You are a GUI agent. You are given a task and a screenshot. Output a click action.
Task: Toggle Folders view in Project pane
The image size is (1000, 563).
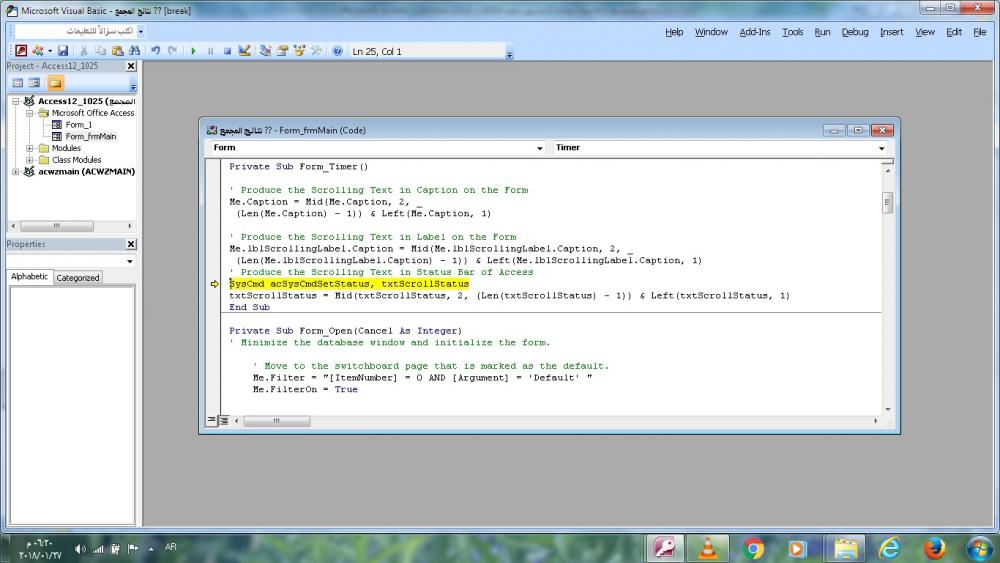click(55, 83)
